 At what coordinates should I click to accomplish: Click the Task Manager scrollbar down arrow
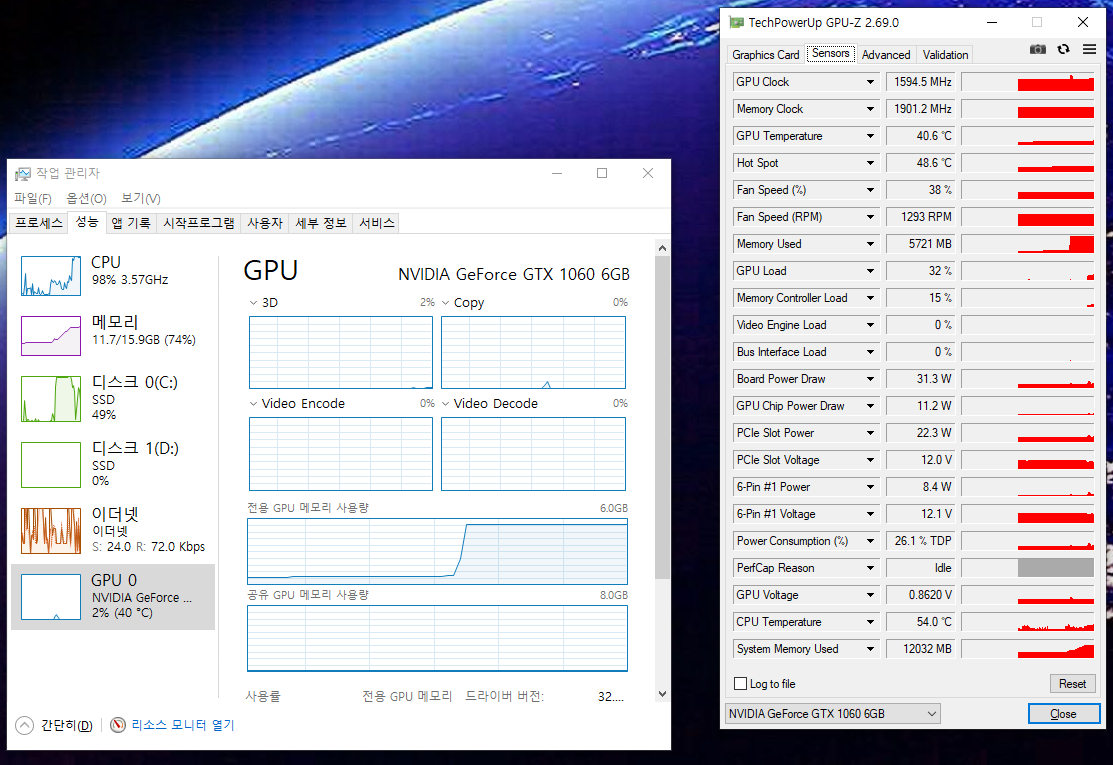click(x=662, y=694)
